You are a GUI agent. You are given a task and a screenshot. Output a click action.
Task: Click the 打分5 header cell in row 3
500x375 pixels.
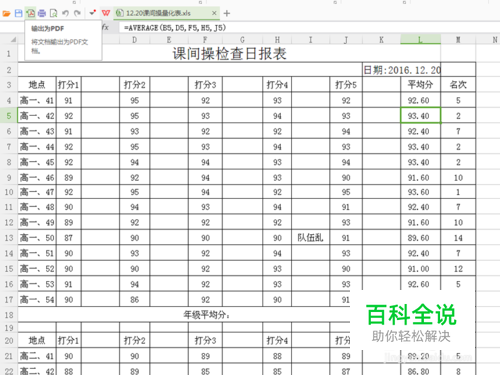[x=346, y=85]
